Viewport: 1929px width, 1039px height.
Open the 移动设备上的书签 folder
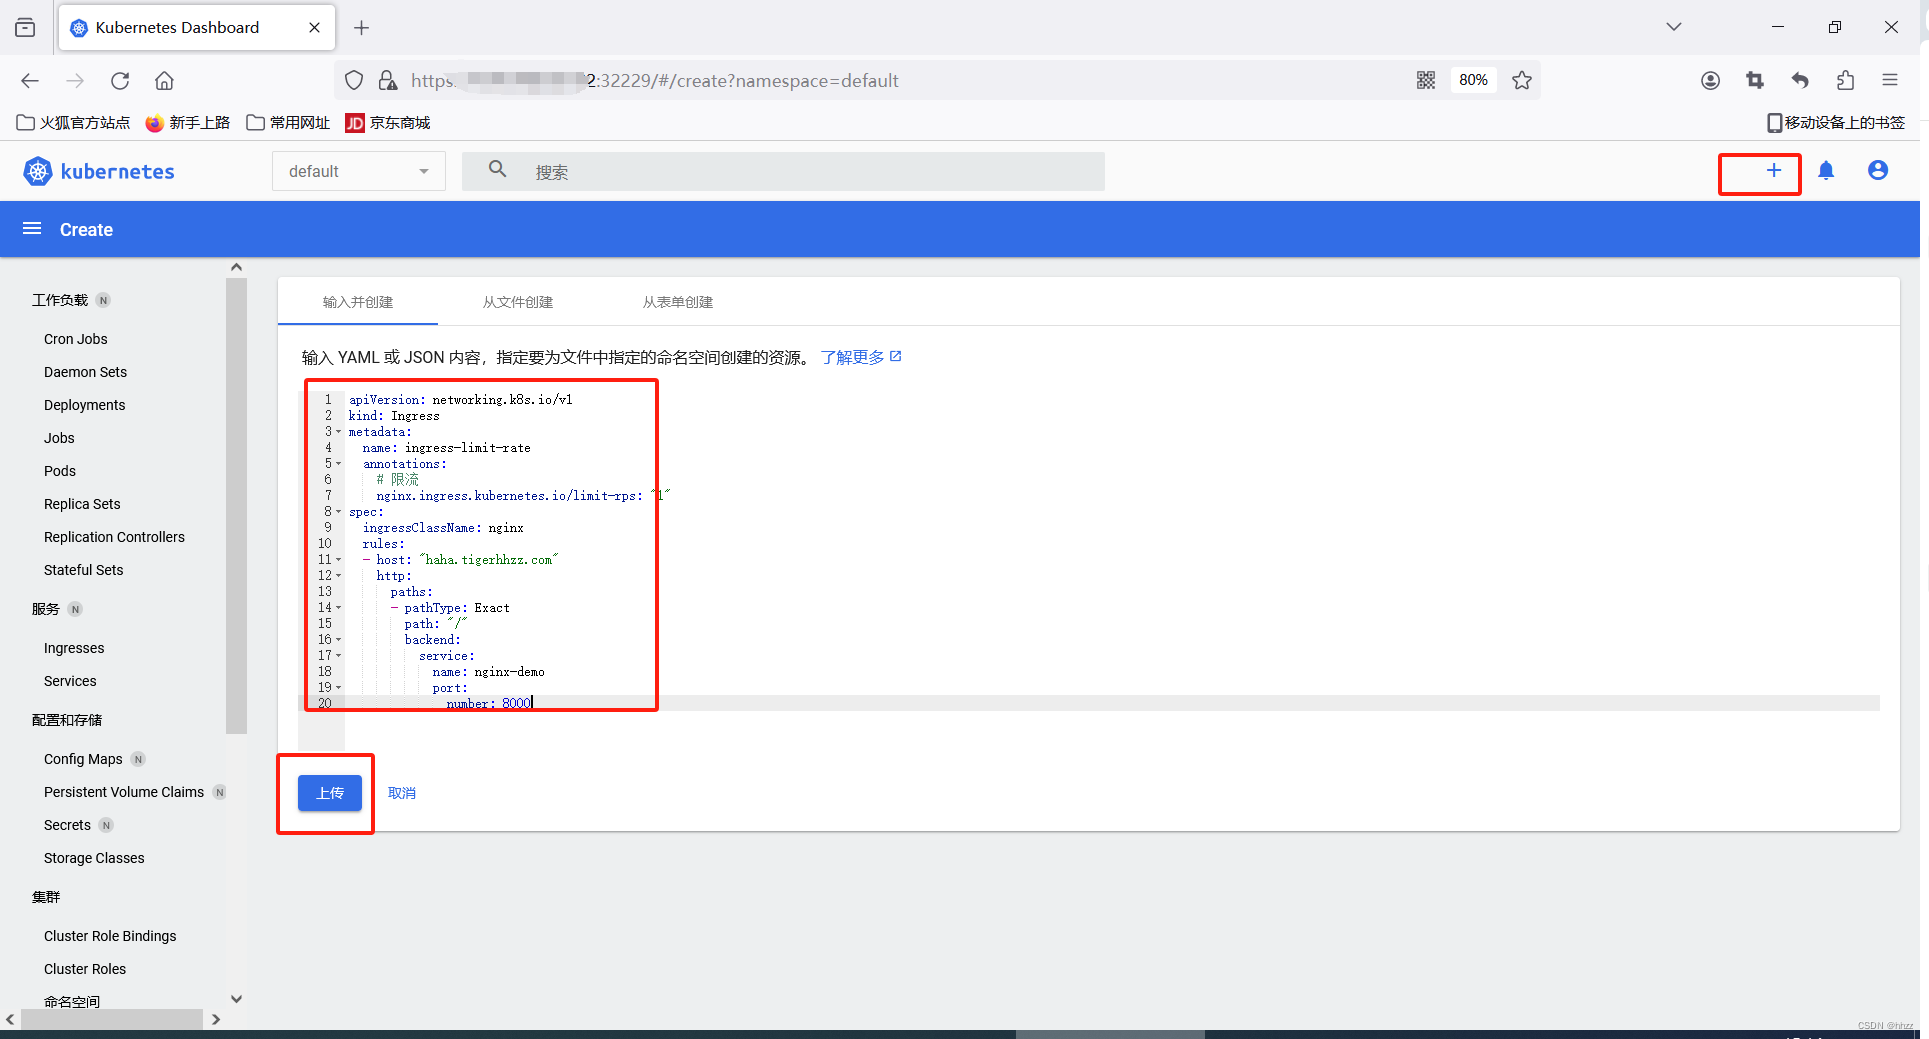[x=1836, y=123]
